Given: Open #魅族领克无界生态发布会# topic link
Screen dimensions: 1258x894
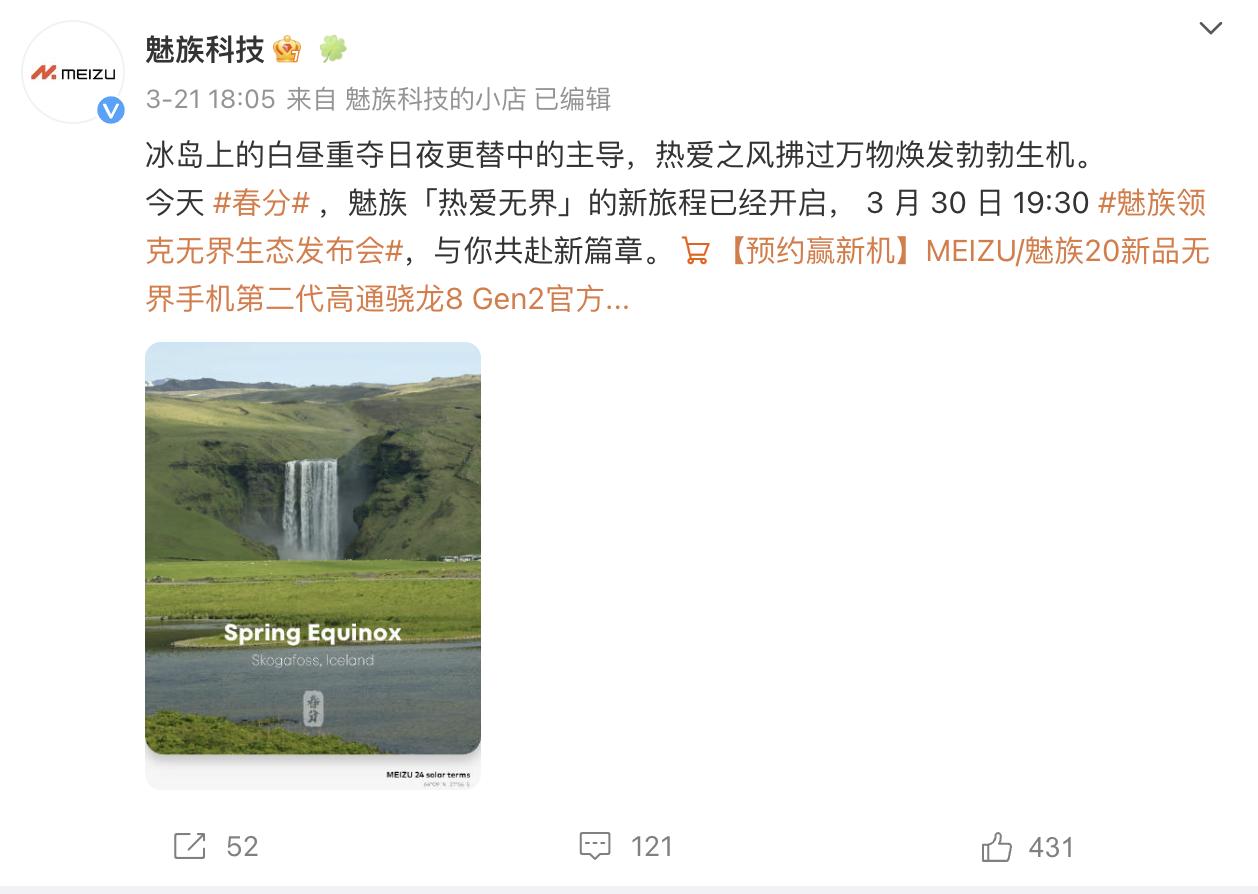Looking at the screenshot, I should [x=676, y=227].
